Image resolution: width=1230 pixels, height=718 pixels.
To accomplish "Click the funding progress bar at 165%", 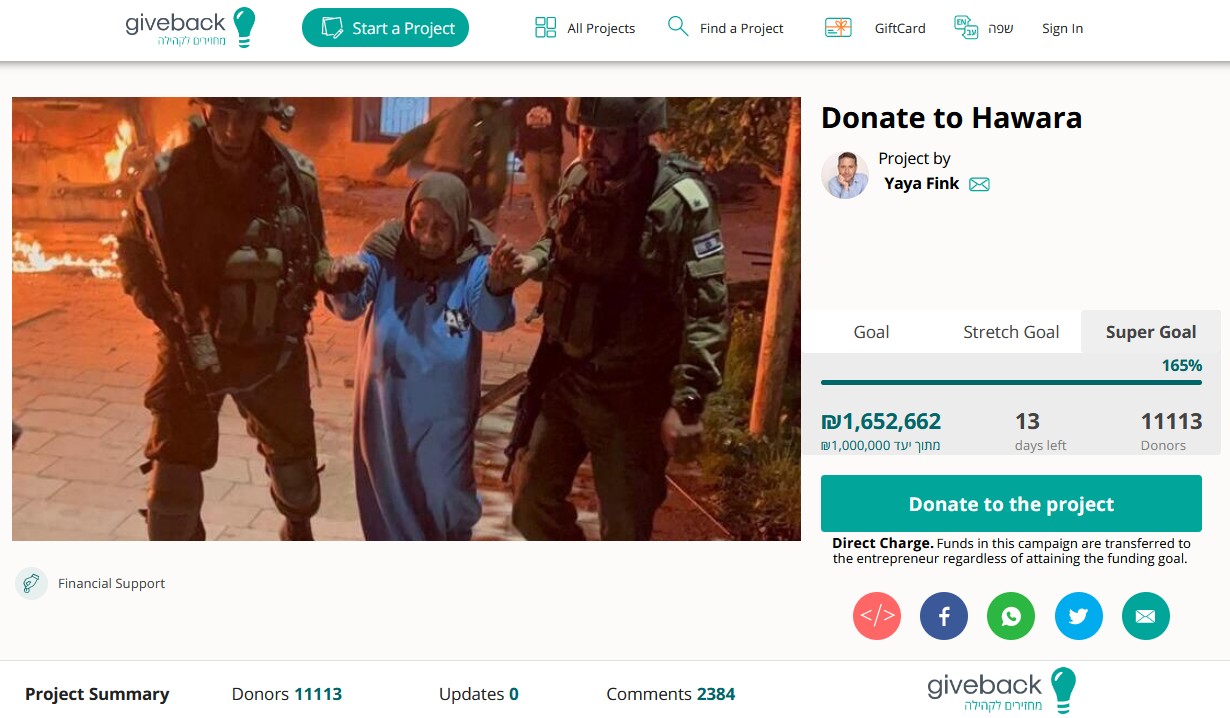I will pos(1011,382).
